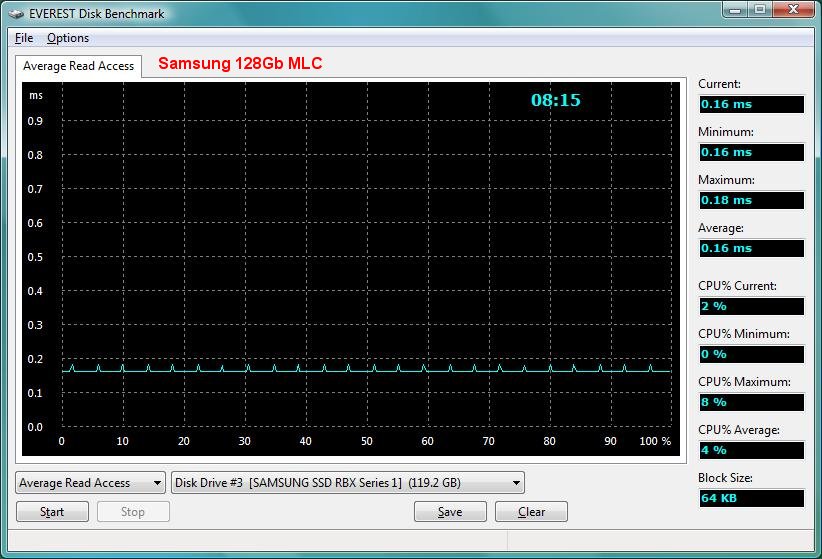The image size is (822, 559).
Task: Click the 50 x-axis label
Action: coord(366,441)
